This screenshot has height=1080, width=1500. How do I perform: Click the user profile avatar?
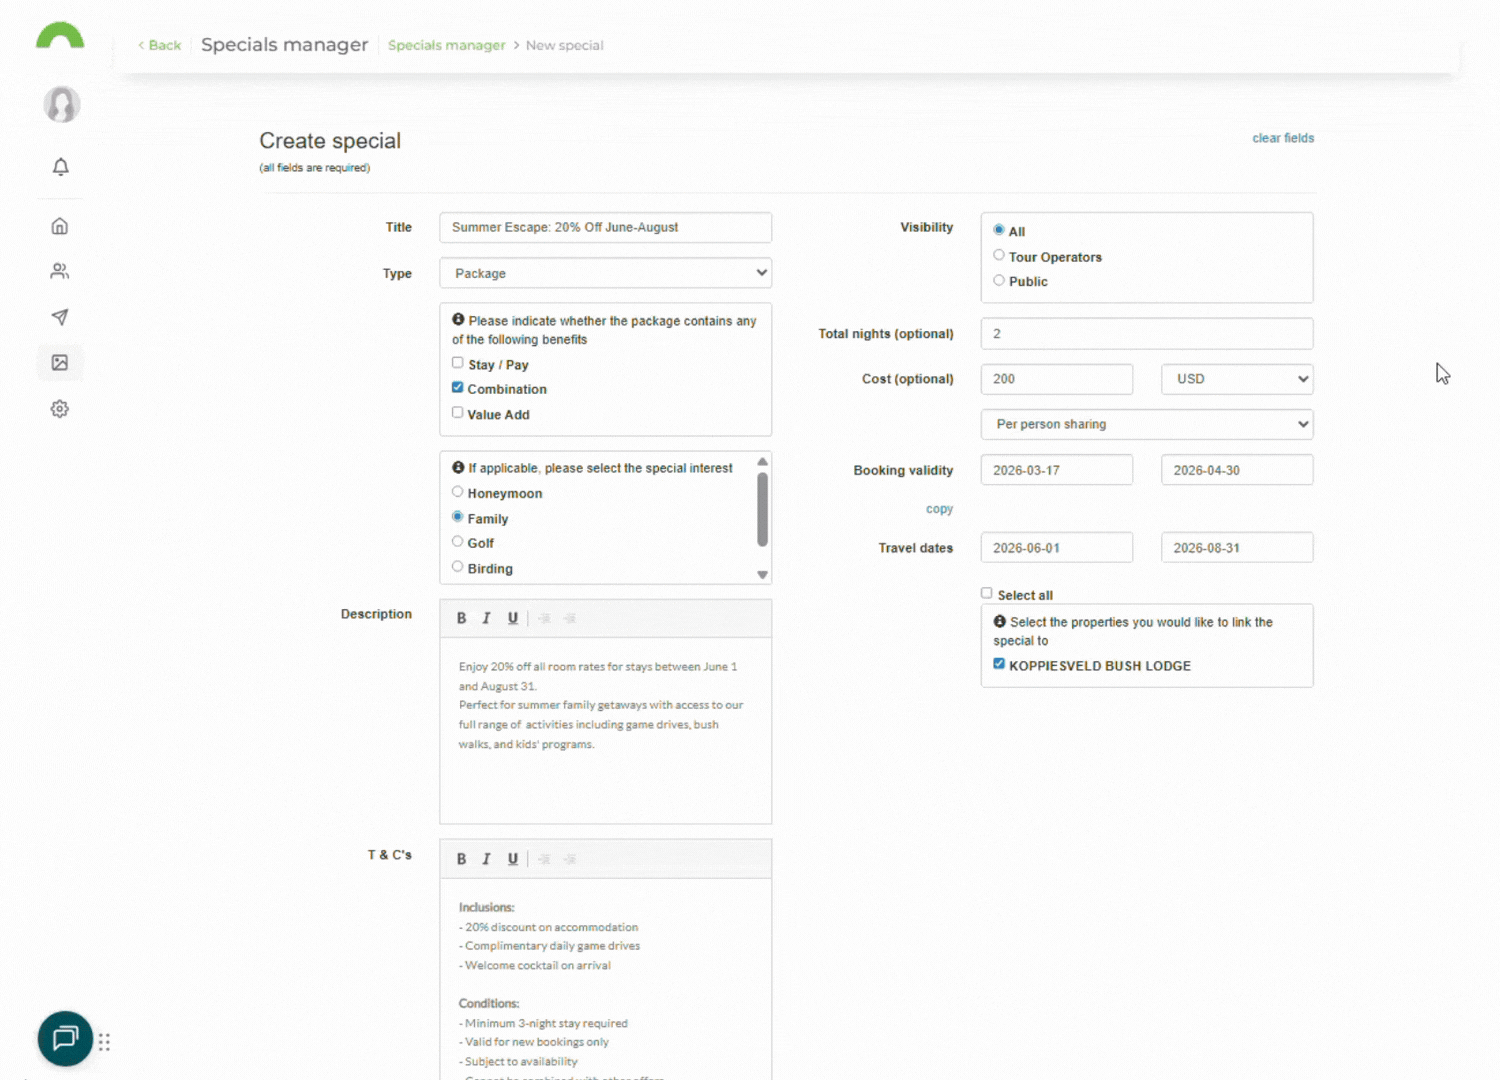coord(61,104)
